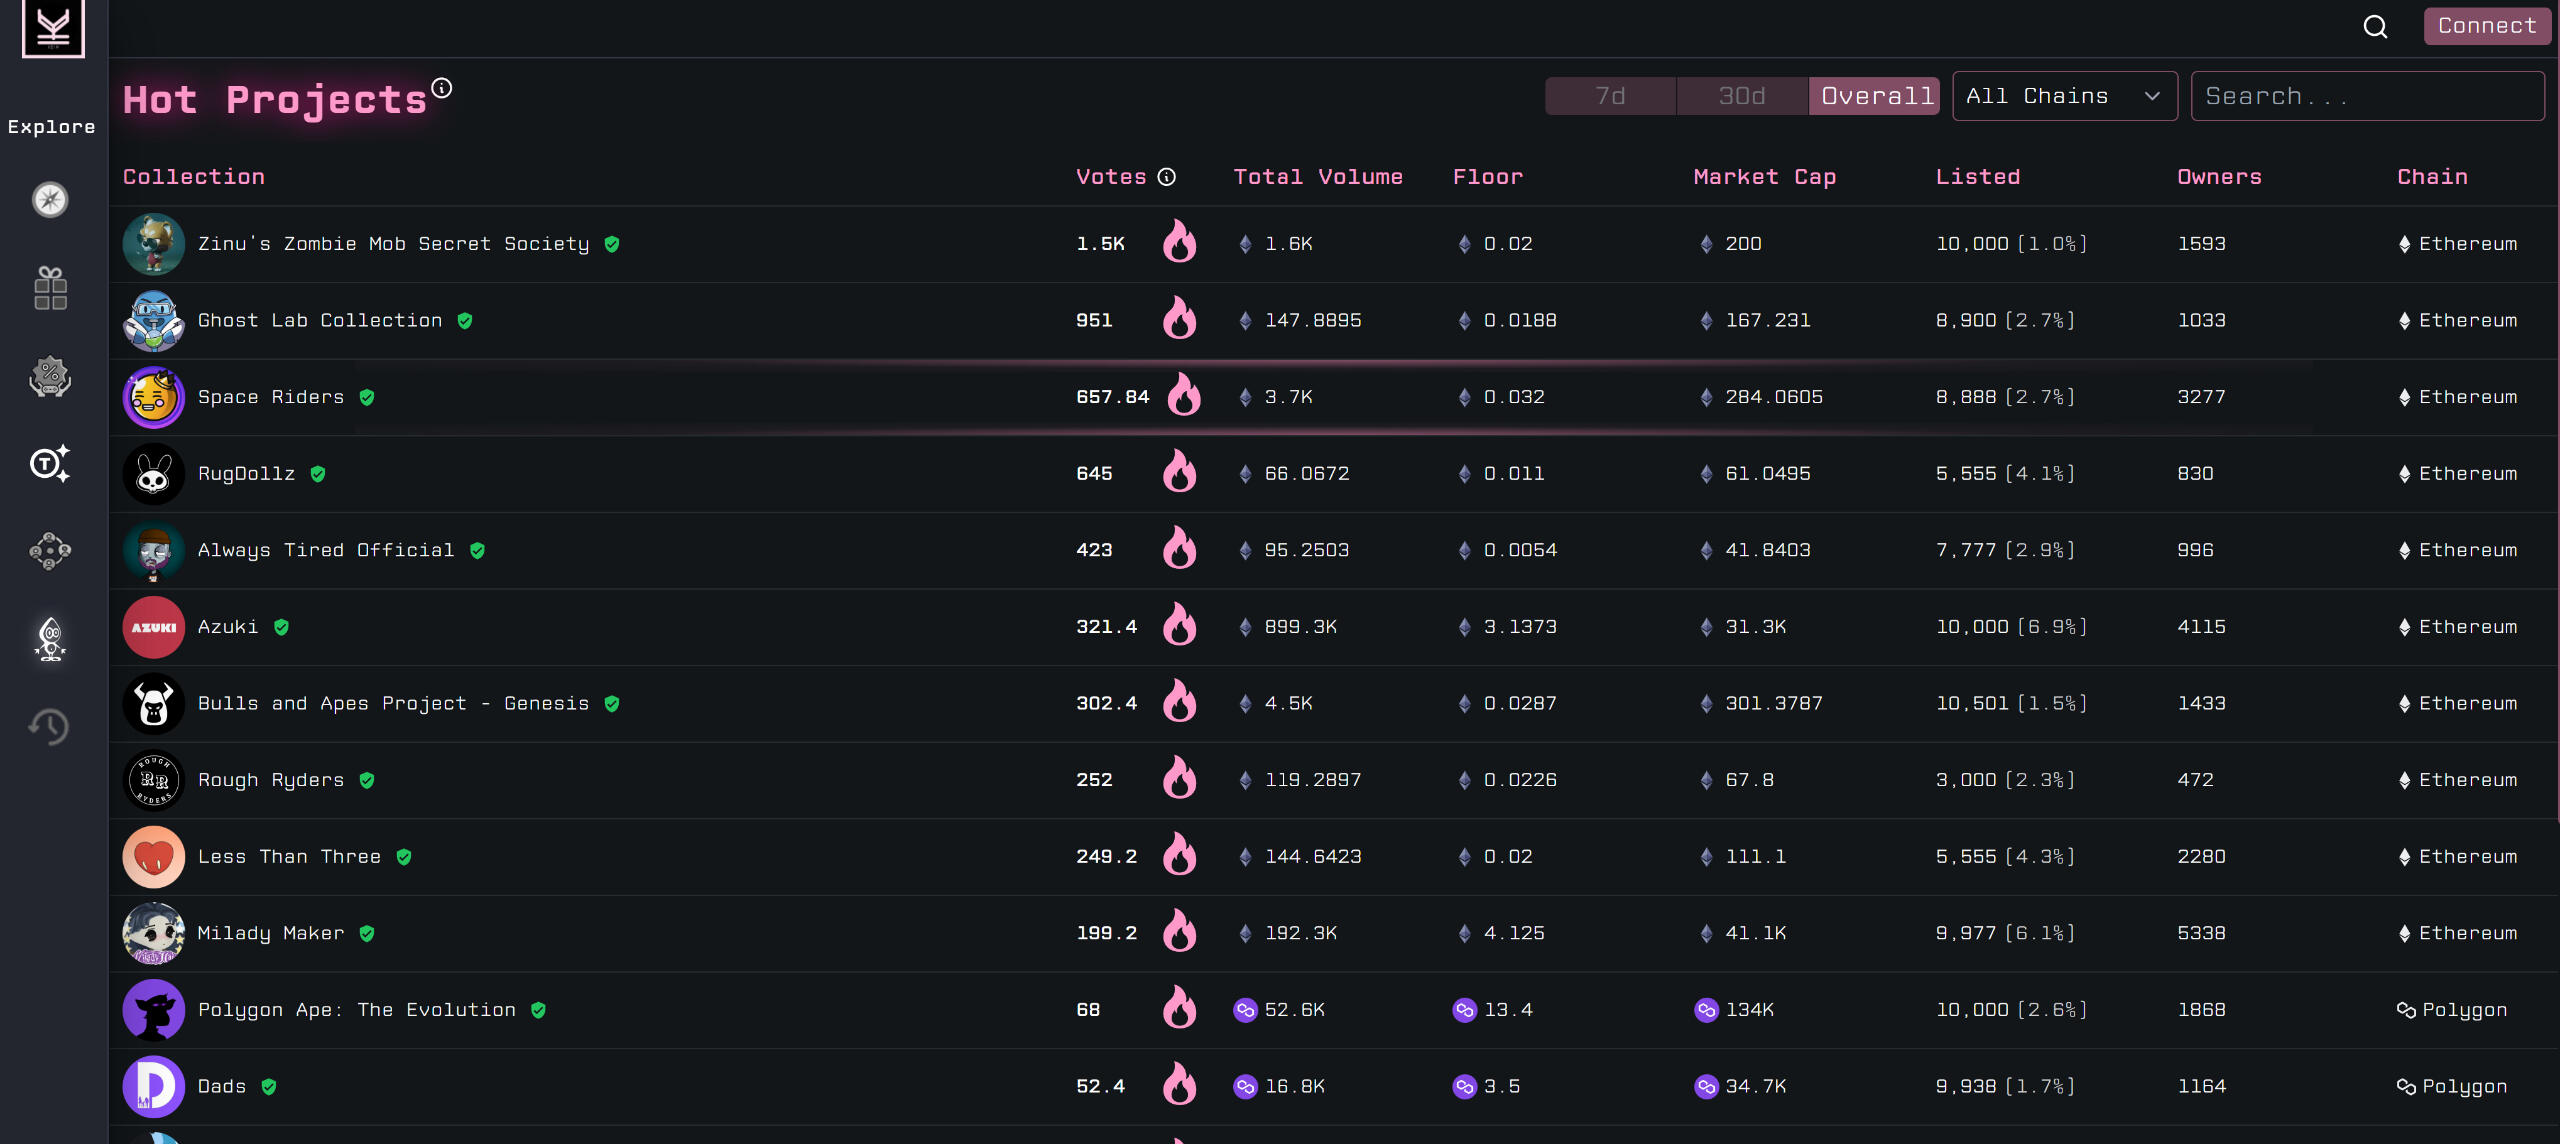Click Milady Maker floor 4.125

coord(1514,933)
